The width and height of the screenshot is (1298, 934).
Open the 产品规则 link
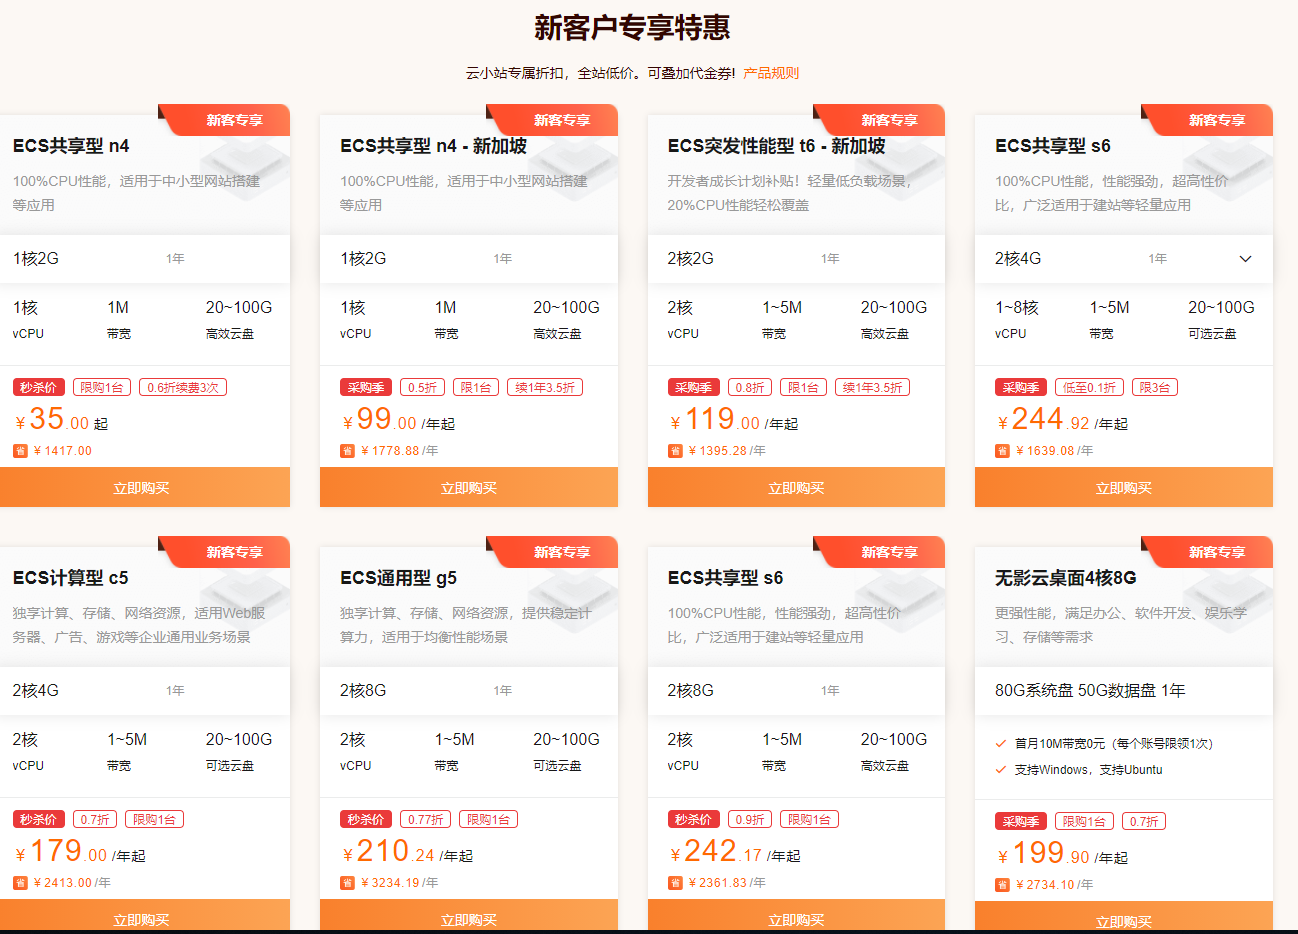point(770,73)
